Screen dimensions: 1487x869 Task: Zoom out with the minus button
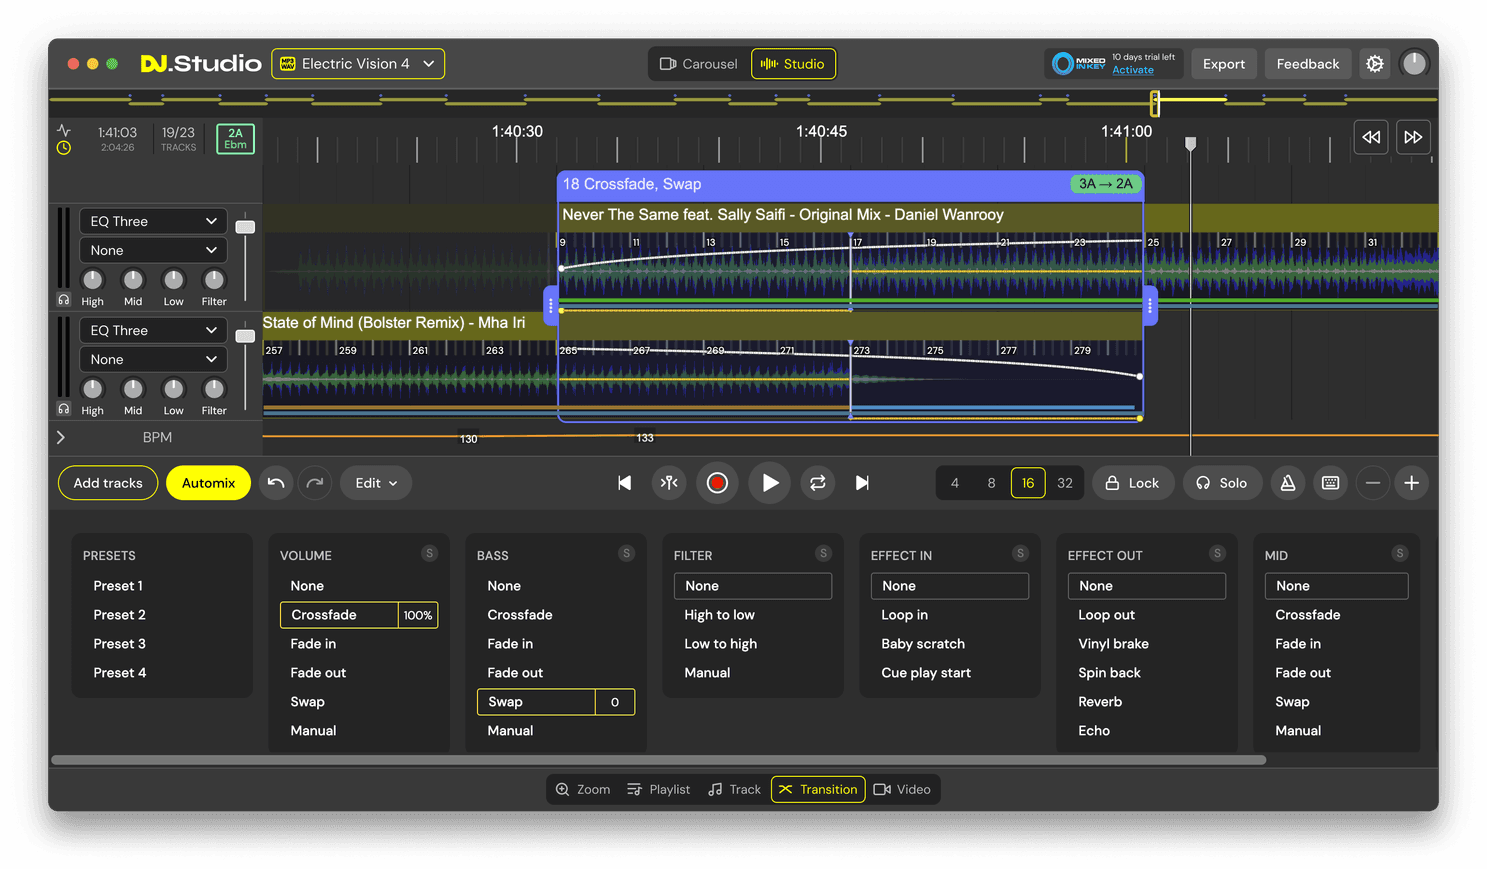tap(1373, 483)
